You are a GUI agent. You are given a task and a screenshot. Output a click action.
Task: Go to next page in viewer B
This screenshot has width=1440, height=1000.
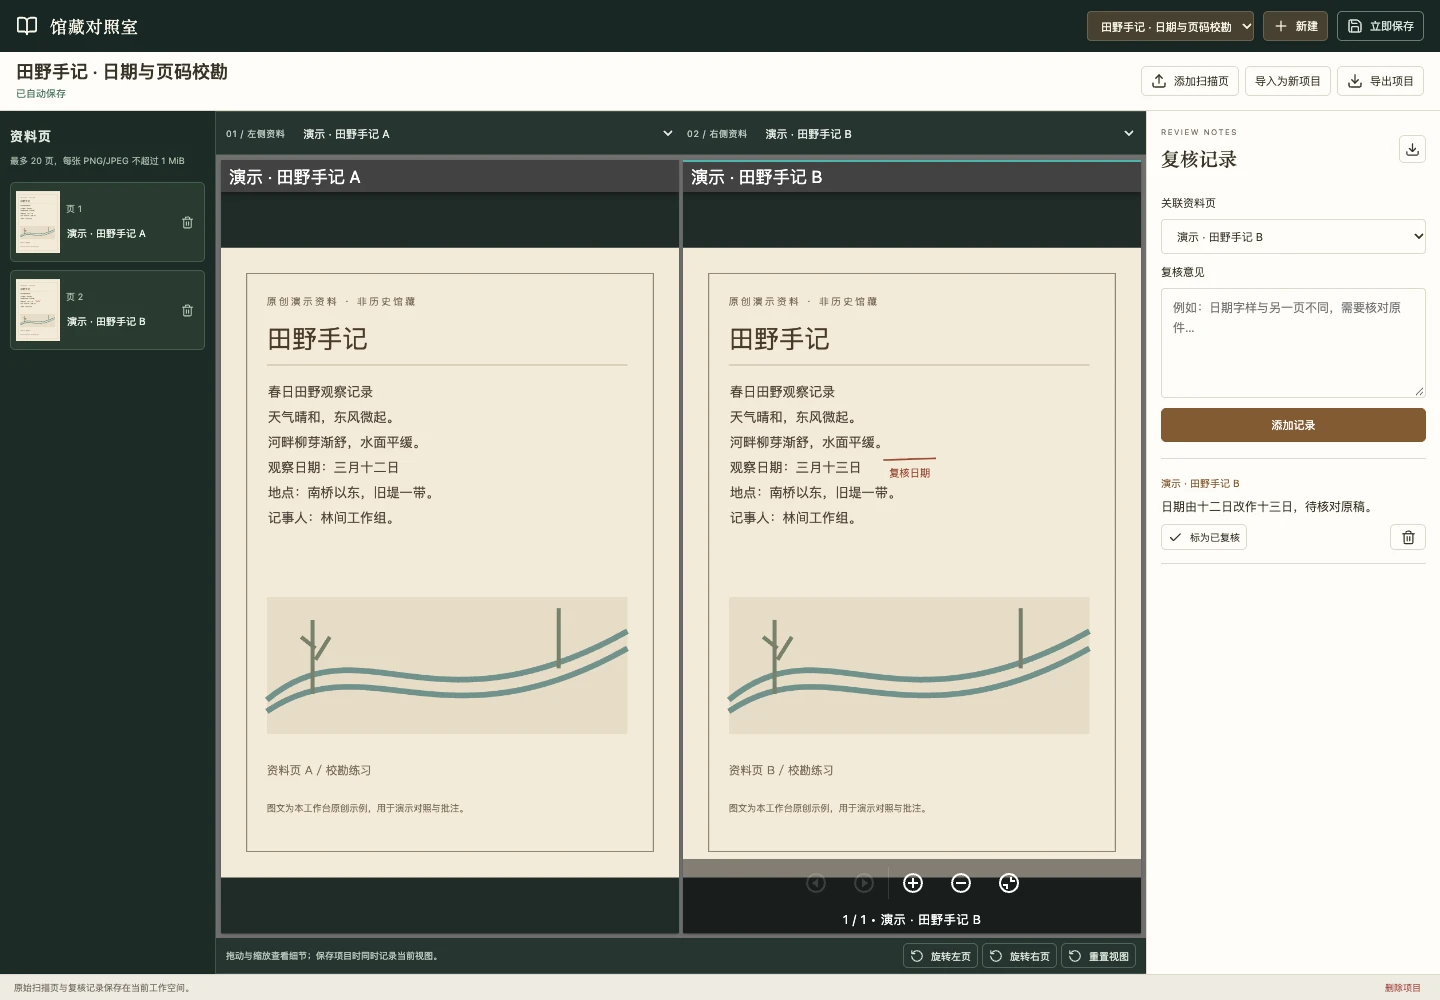(864, 883)
